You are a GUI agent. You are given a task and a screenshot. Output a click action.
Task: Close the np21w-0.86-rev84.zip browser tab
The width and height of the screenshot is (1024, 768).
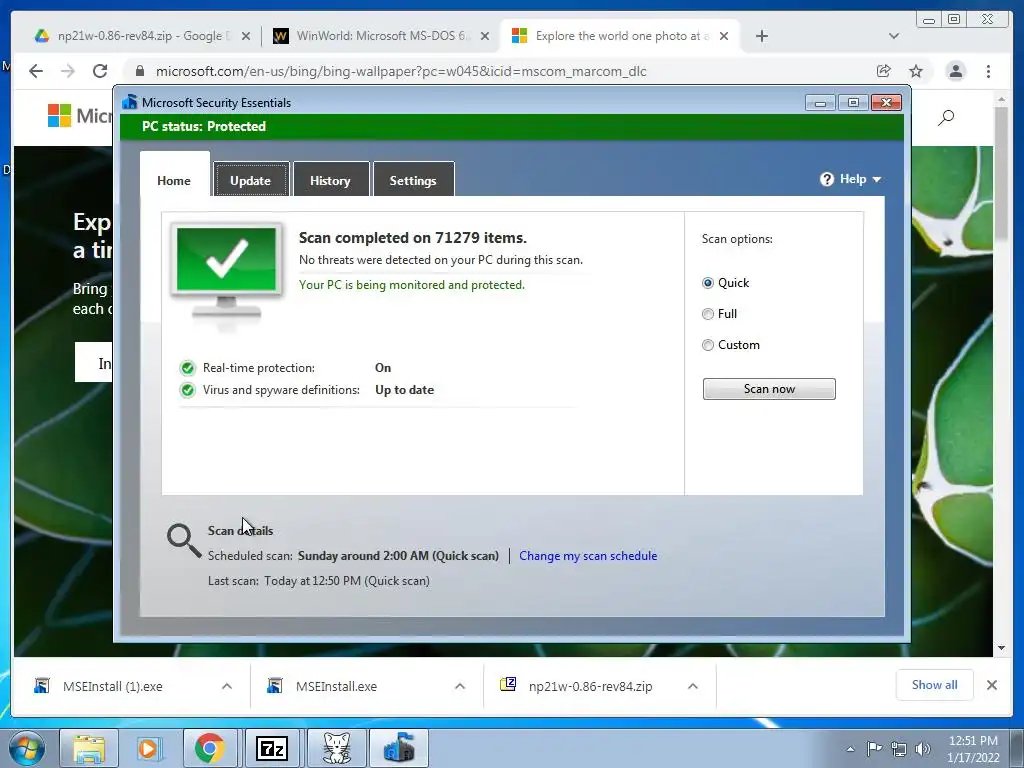[246, 37]
